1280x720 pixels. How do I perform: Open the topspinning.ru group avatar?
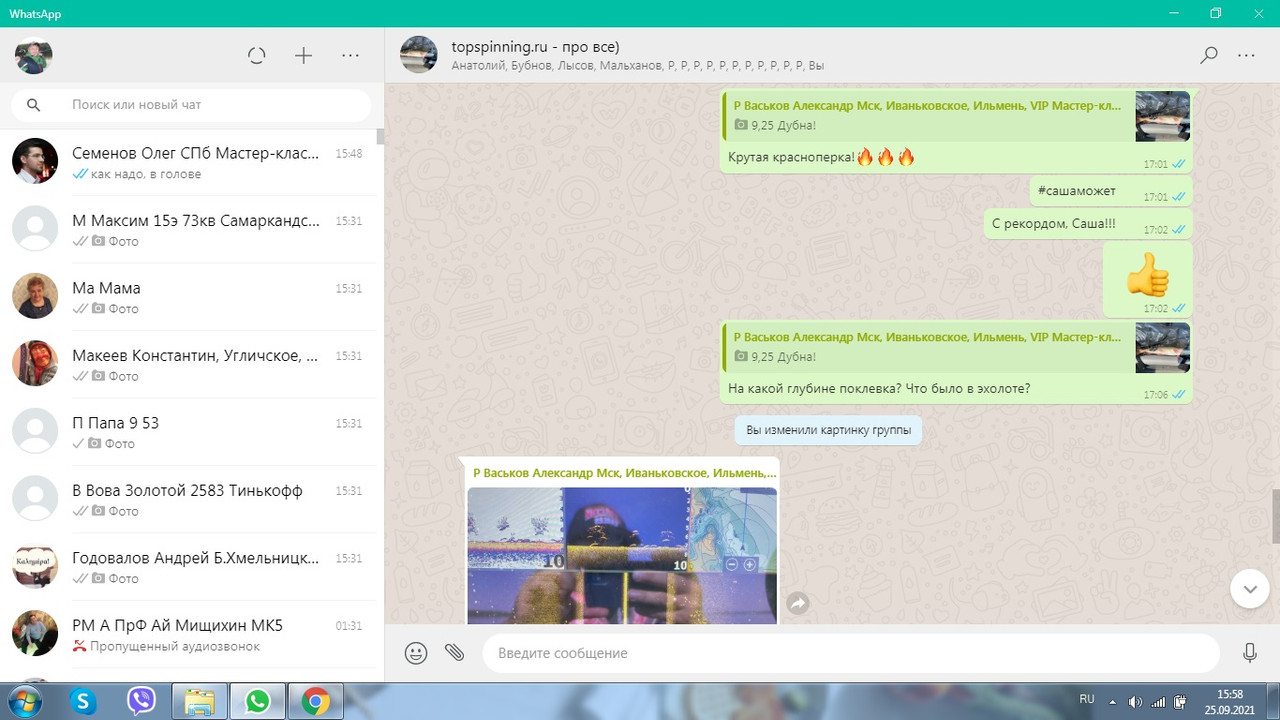click(419, 55)
